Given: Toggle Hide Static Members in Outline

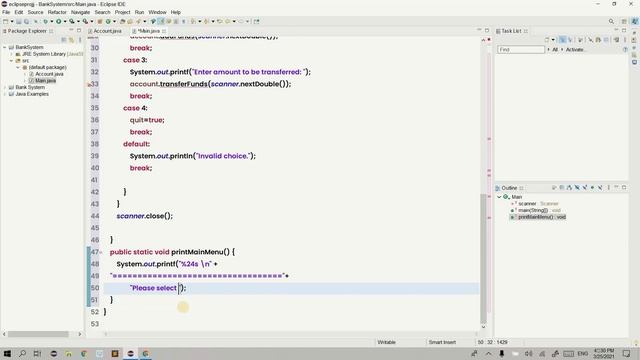Looking at the screenshot, I should pos(585,188).
